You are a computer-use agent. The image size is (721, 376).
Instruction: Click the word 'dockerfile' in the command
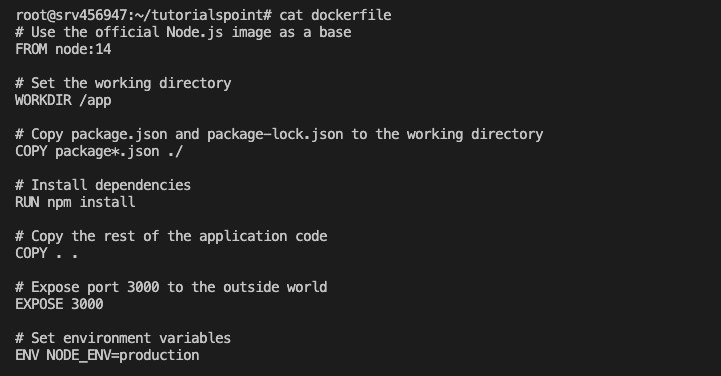(x=351, y=15)
